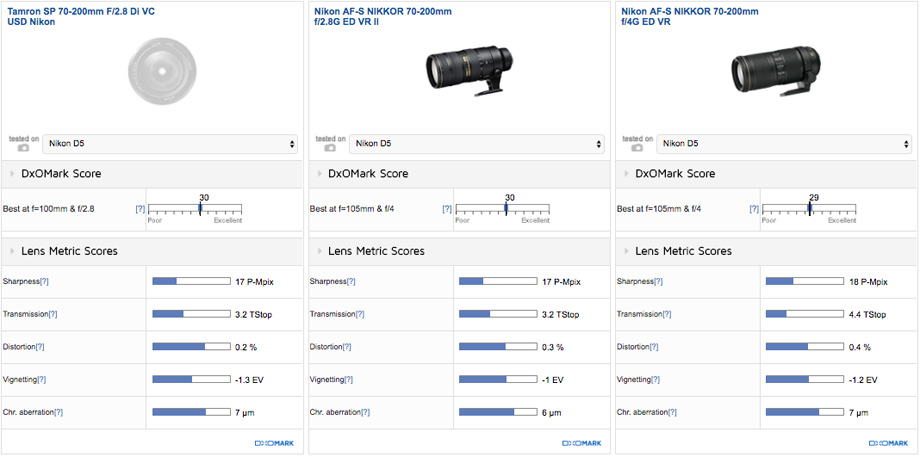Screen dimensions: 920x457
Task: Open the Tamron SP 70-200mm F/2.8 lens link
Action: (x=81, y=17)
